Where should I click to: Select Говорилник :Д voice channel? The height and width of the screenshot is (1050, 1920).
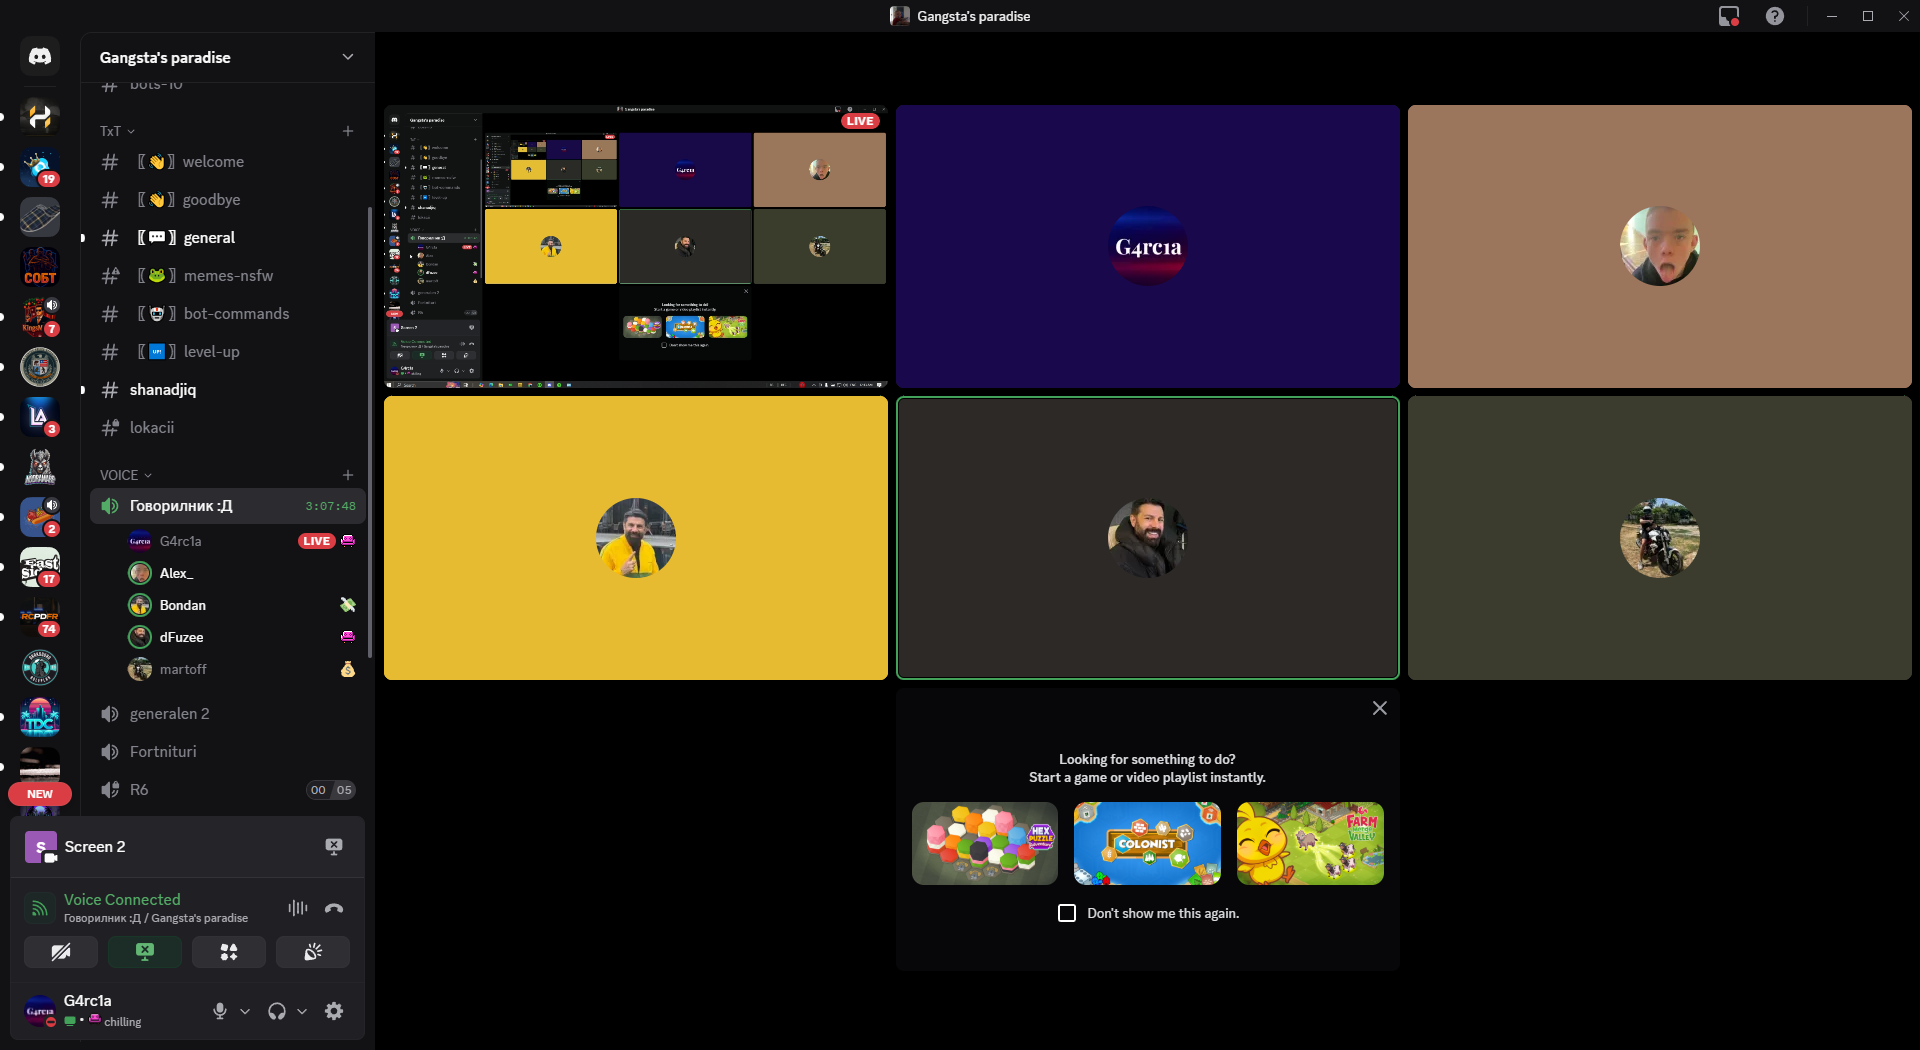228,506
